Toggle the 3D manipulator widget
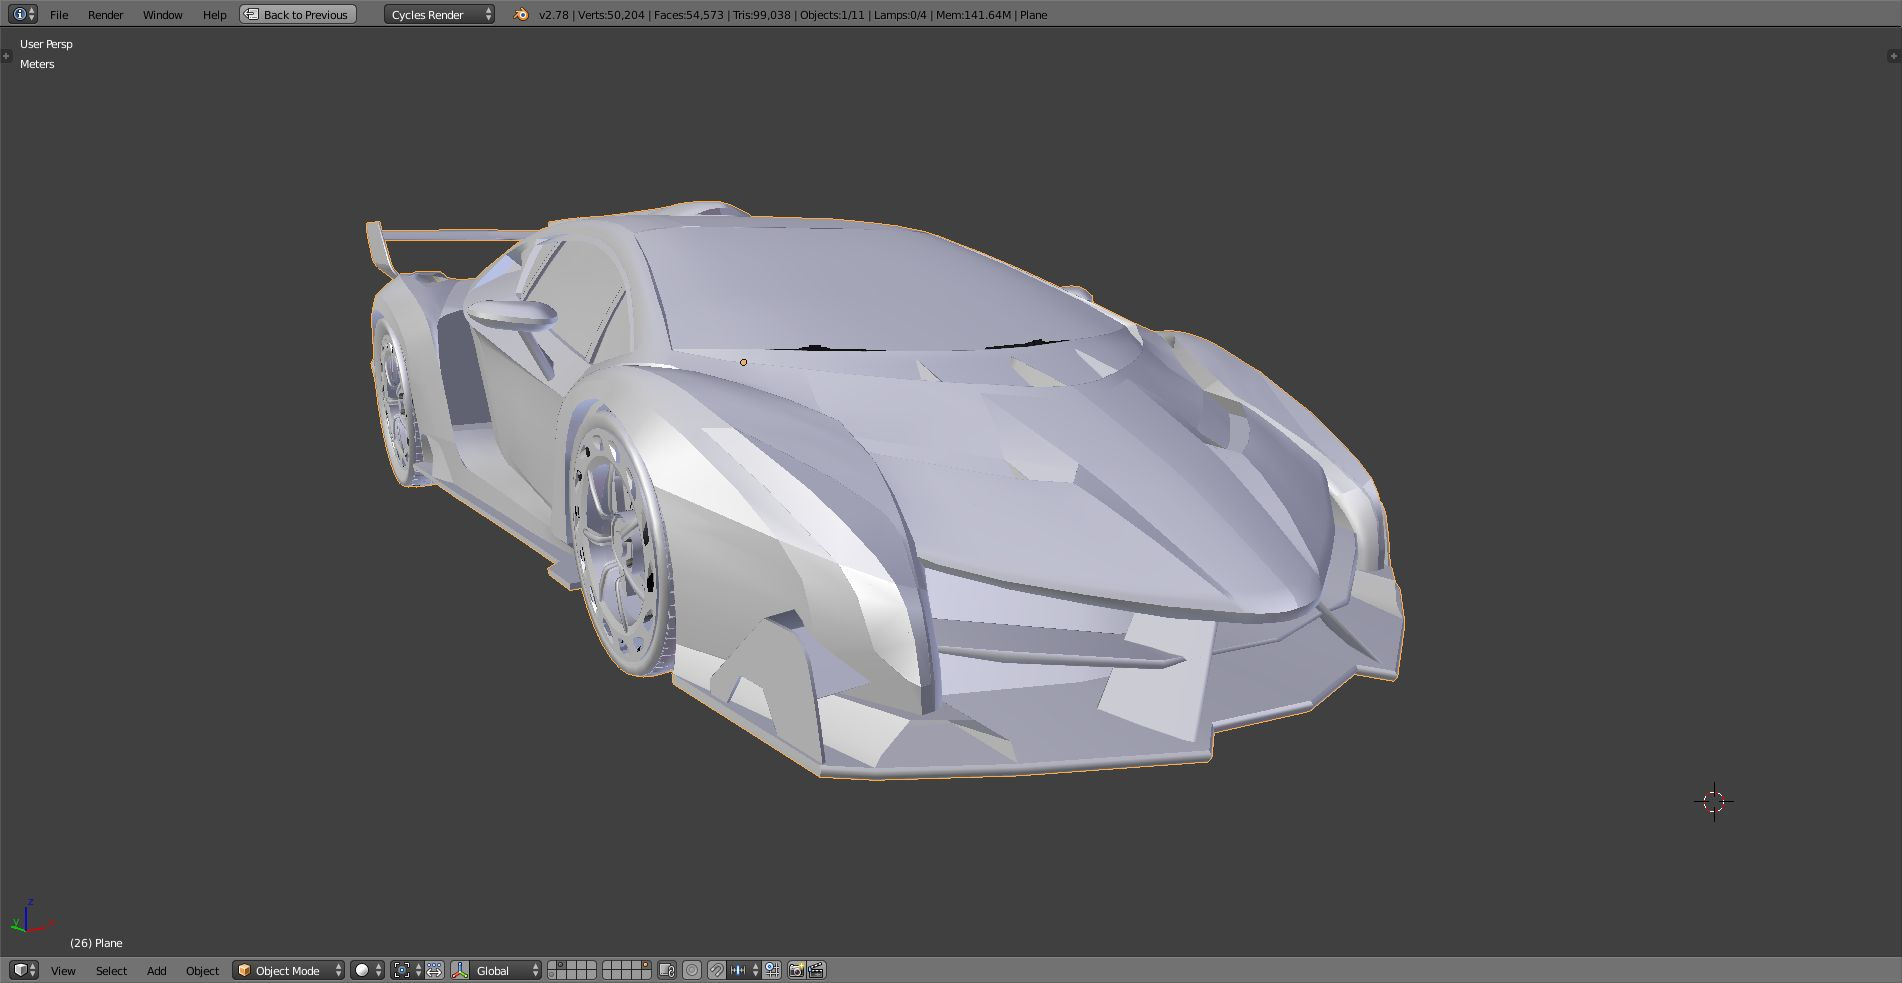The width and height of the screenshot is (1902, 983). tap(460, 970)
